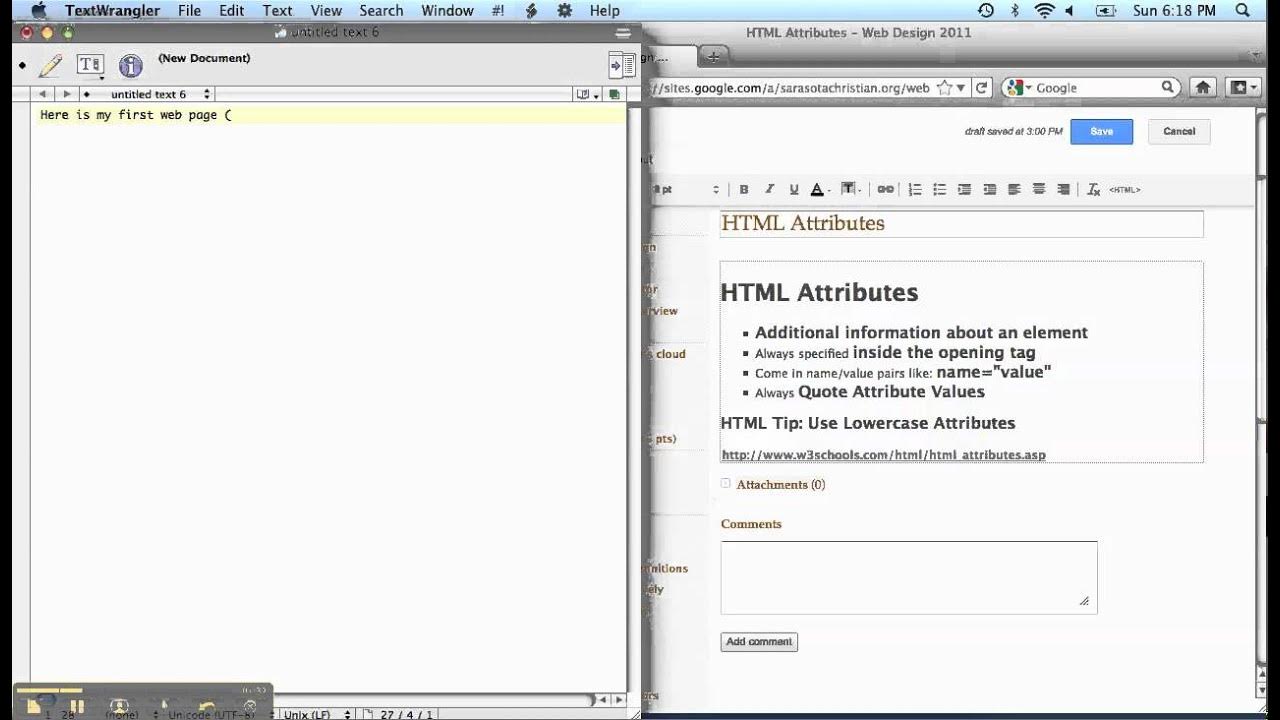Edit the HTML Attributes page title field
Image resolution: width=1280 pixels, height=720 pixels.
pos(961,223)
